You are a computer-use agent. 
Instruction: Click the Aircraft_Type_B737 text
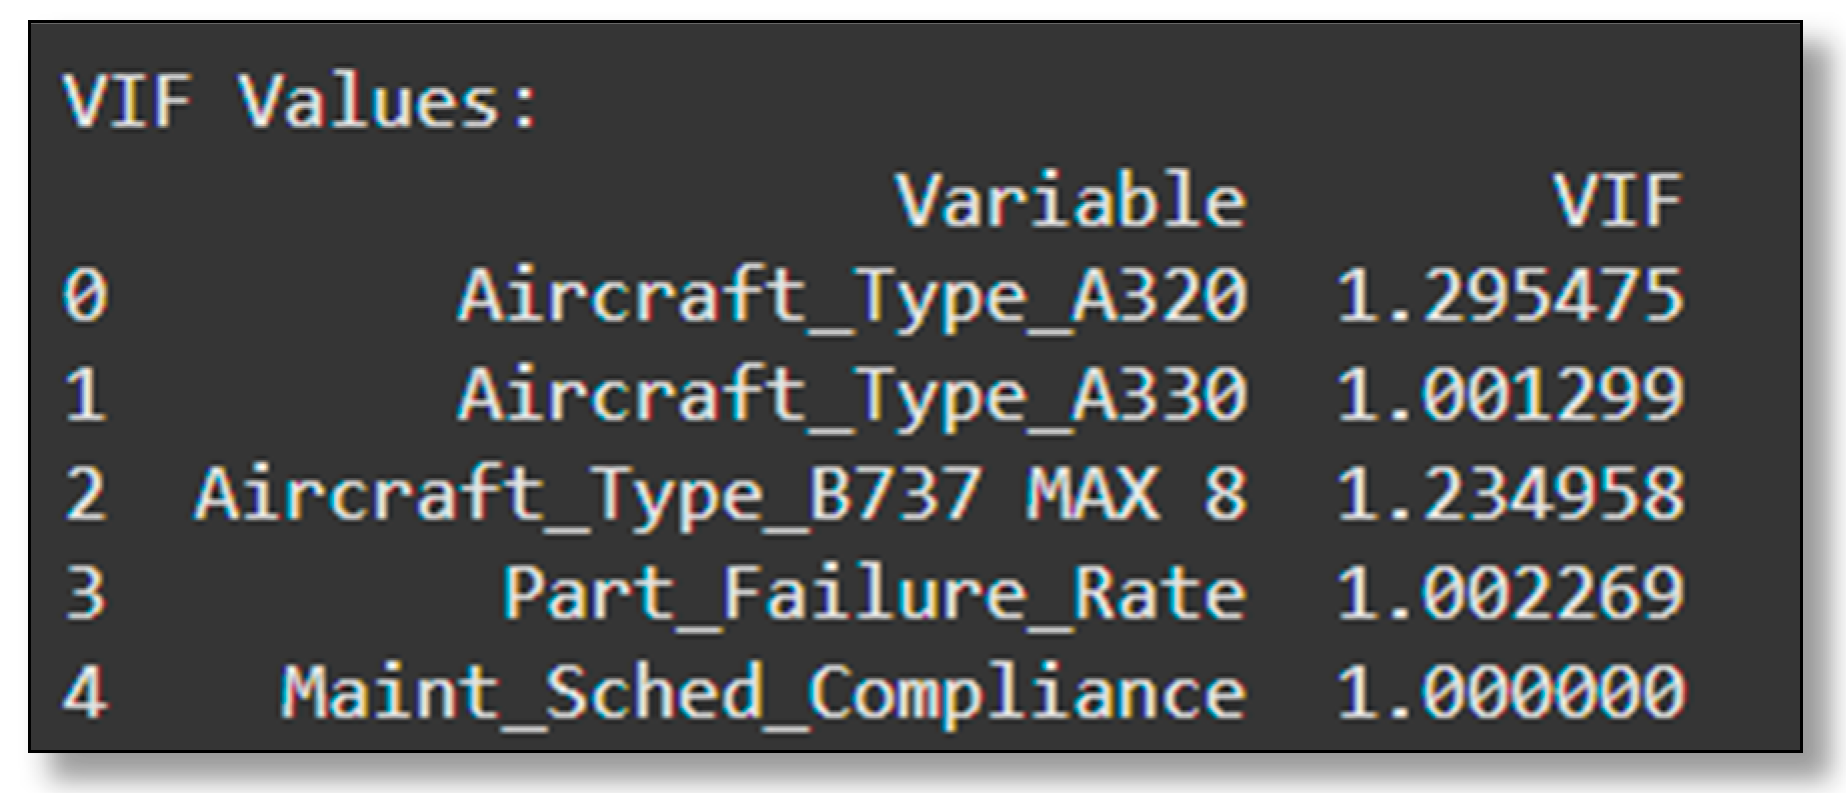[x=588, y=494]
